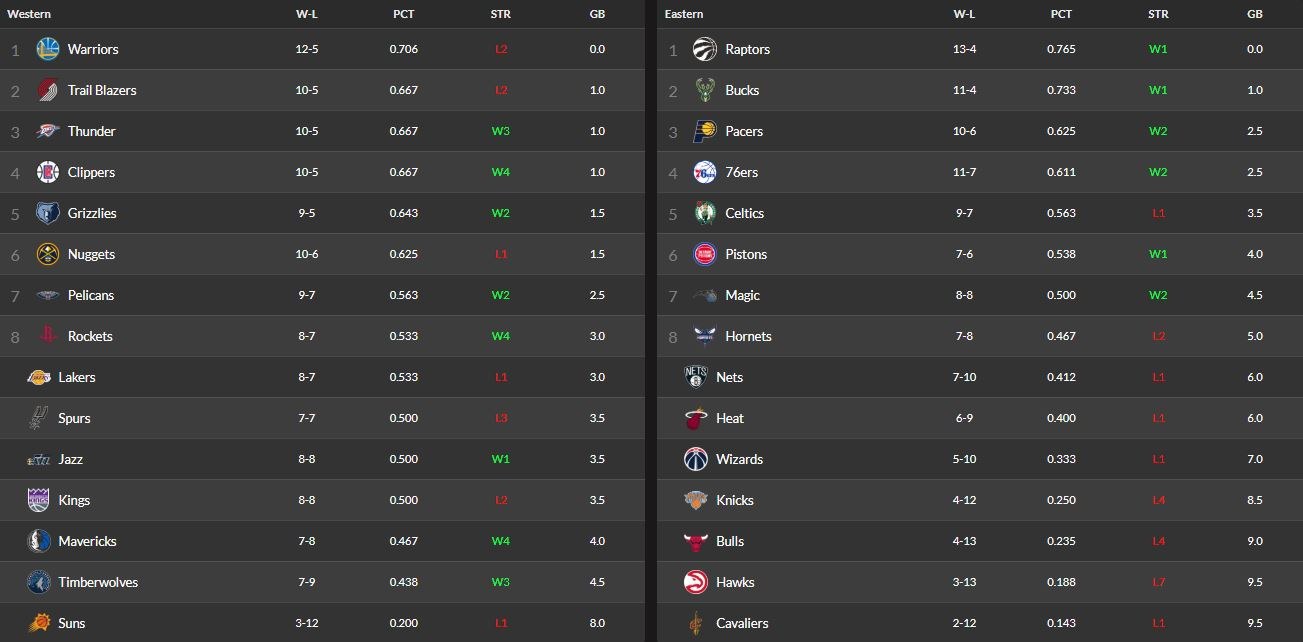The width and height of the screenshot is (1303, 642).
Task: Open the Timberwolves team name link
Action: pyautogui.click(x=98, y=582)
